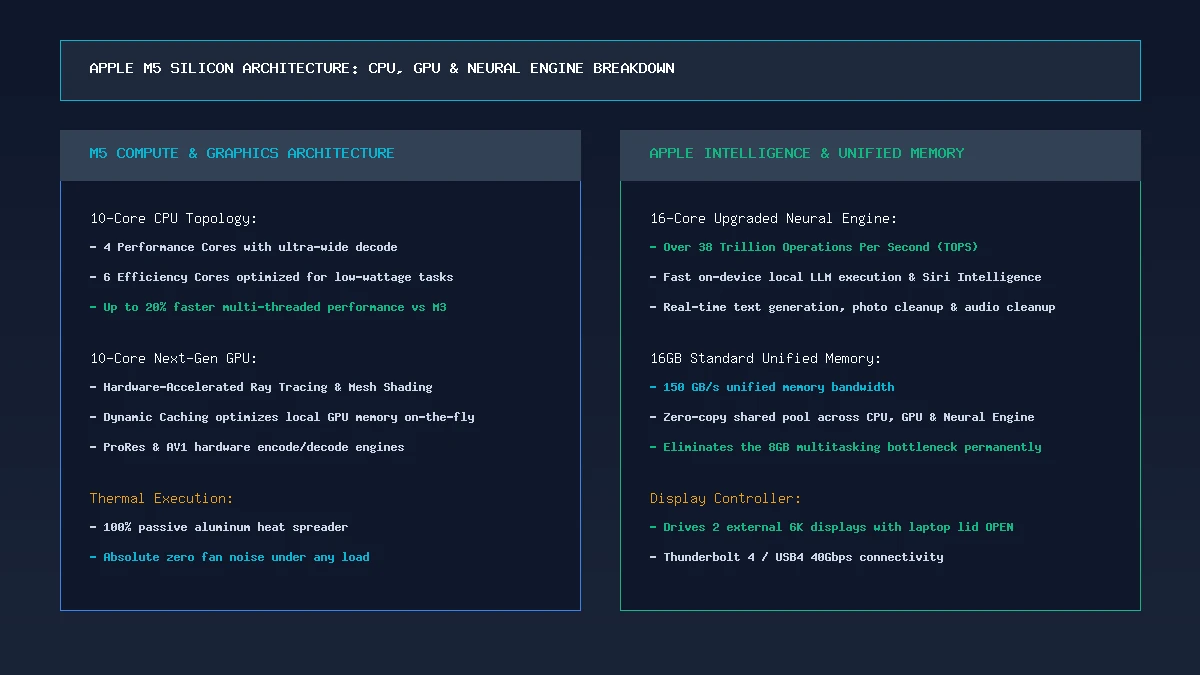The height and width of the screenshot is (675, 1200).
Task: Click '100% passive aluminum heat spreader' line
Action: click(x=219, y=527)
